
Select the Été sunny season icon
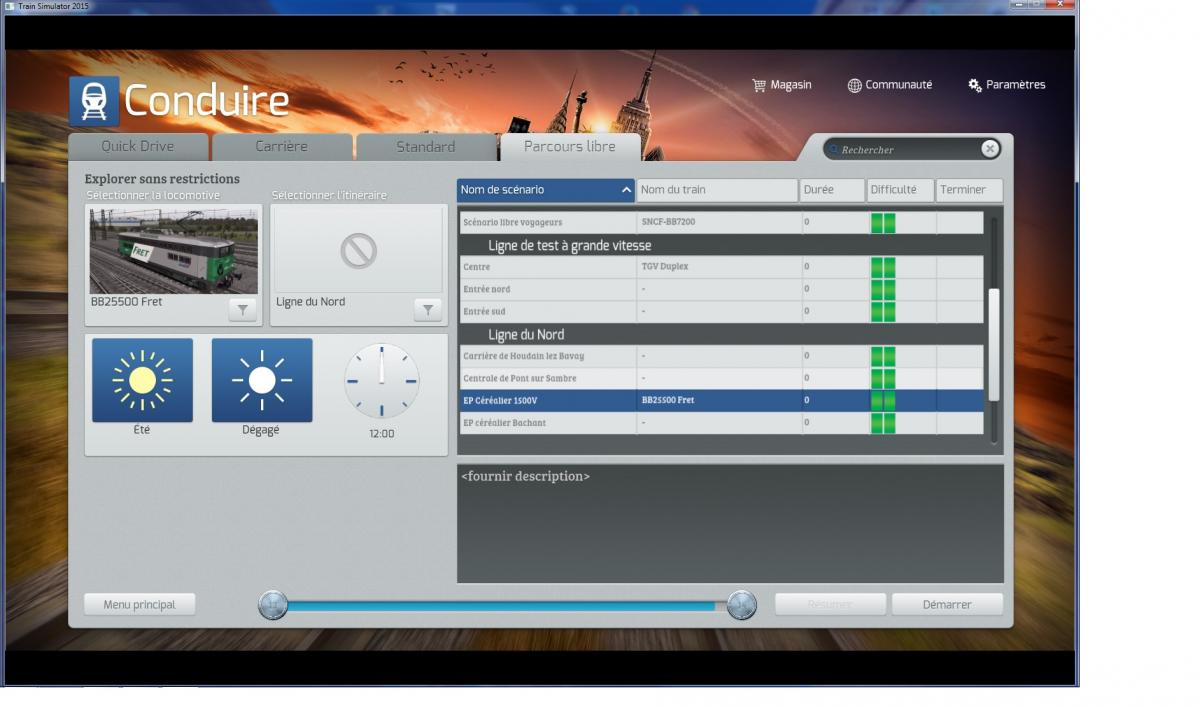(x=142, y=380)
